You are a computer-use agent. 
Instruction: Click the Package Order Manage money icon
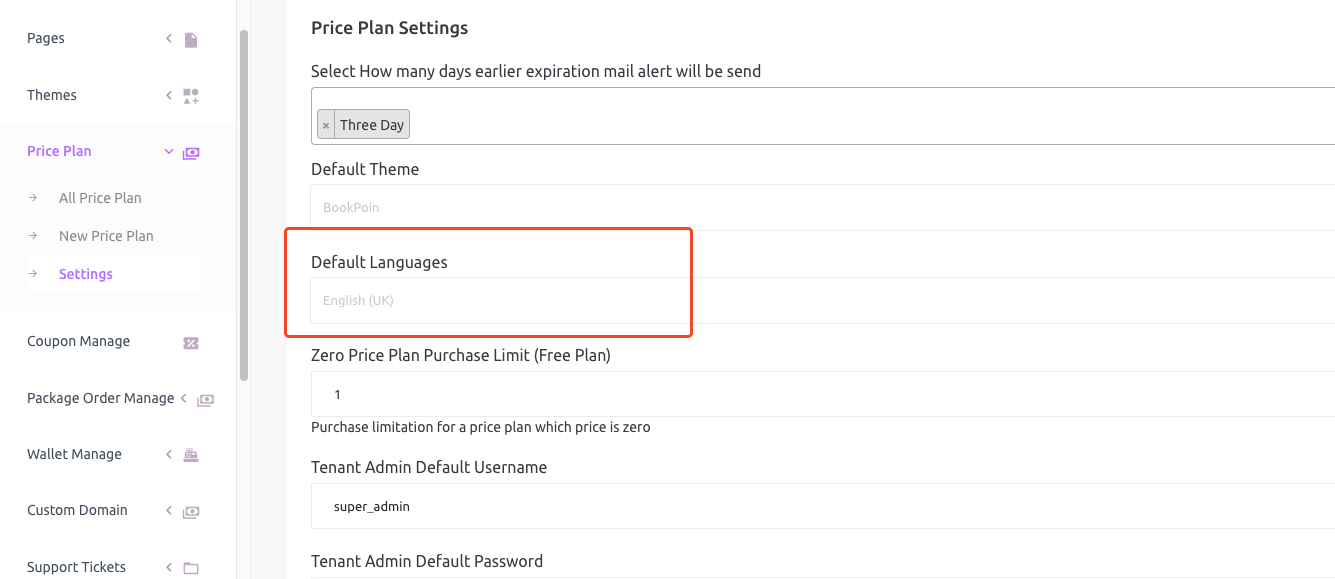click(205, 400)
